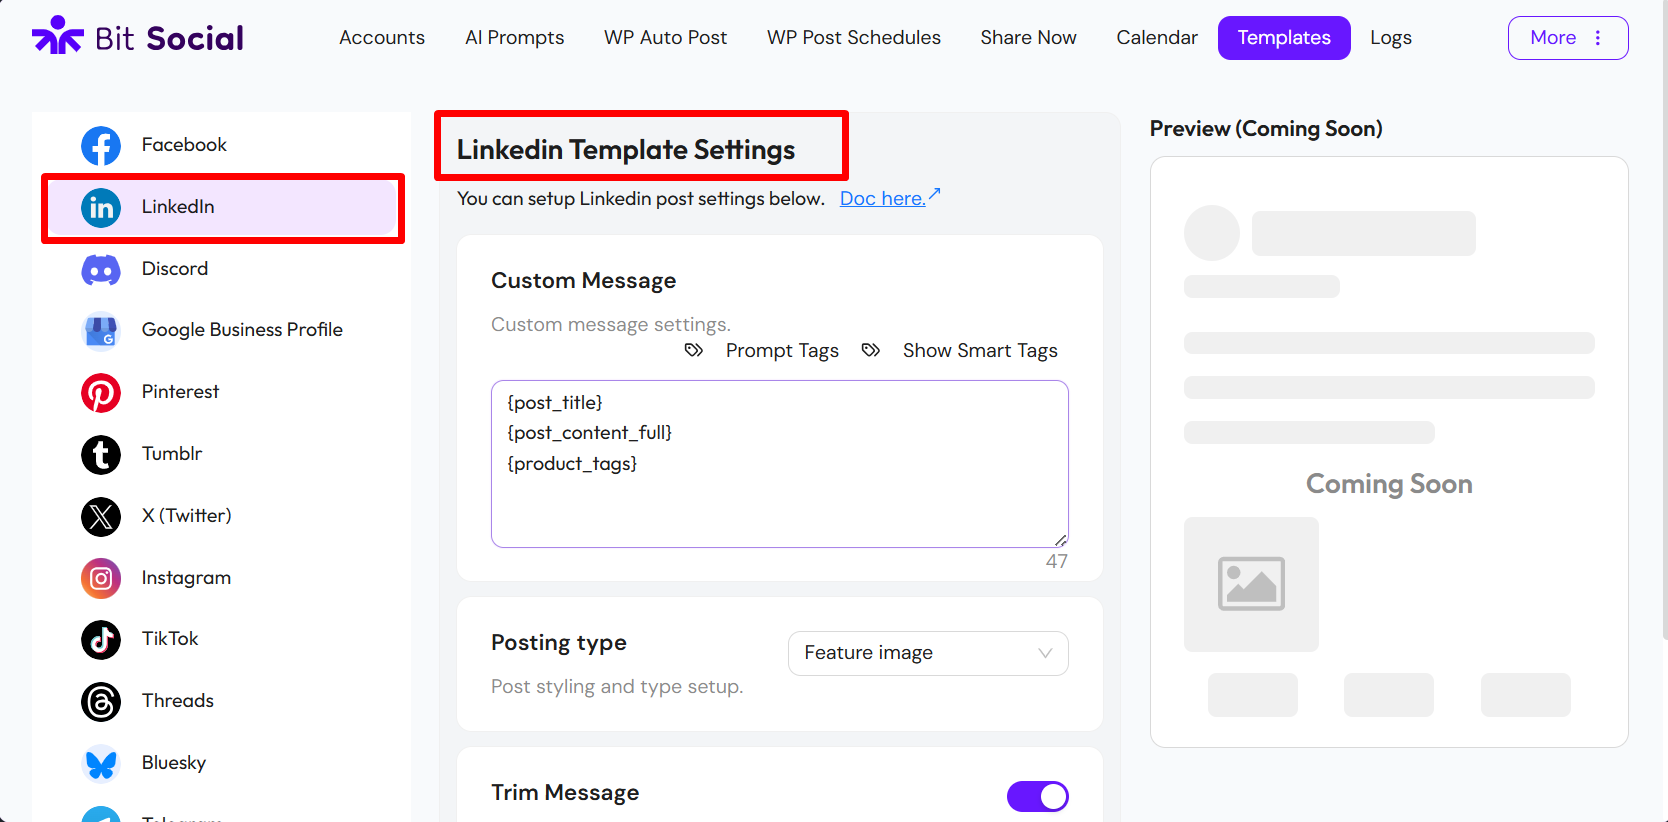1668x822 pixels.
Task: Open the AI Prompts tab
Action: (514, 38)
